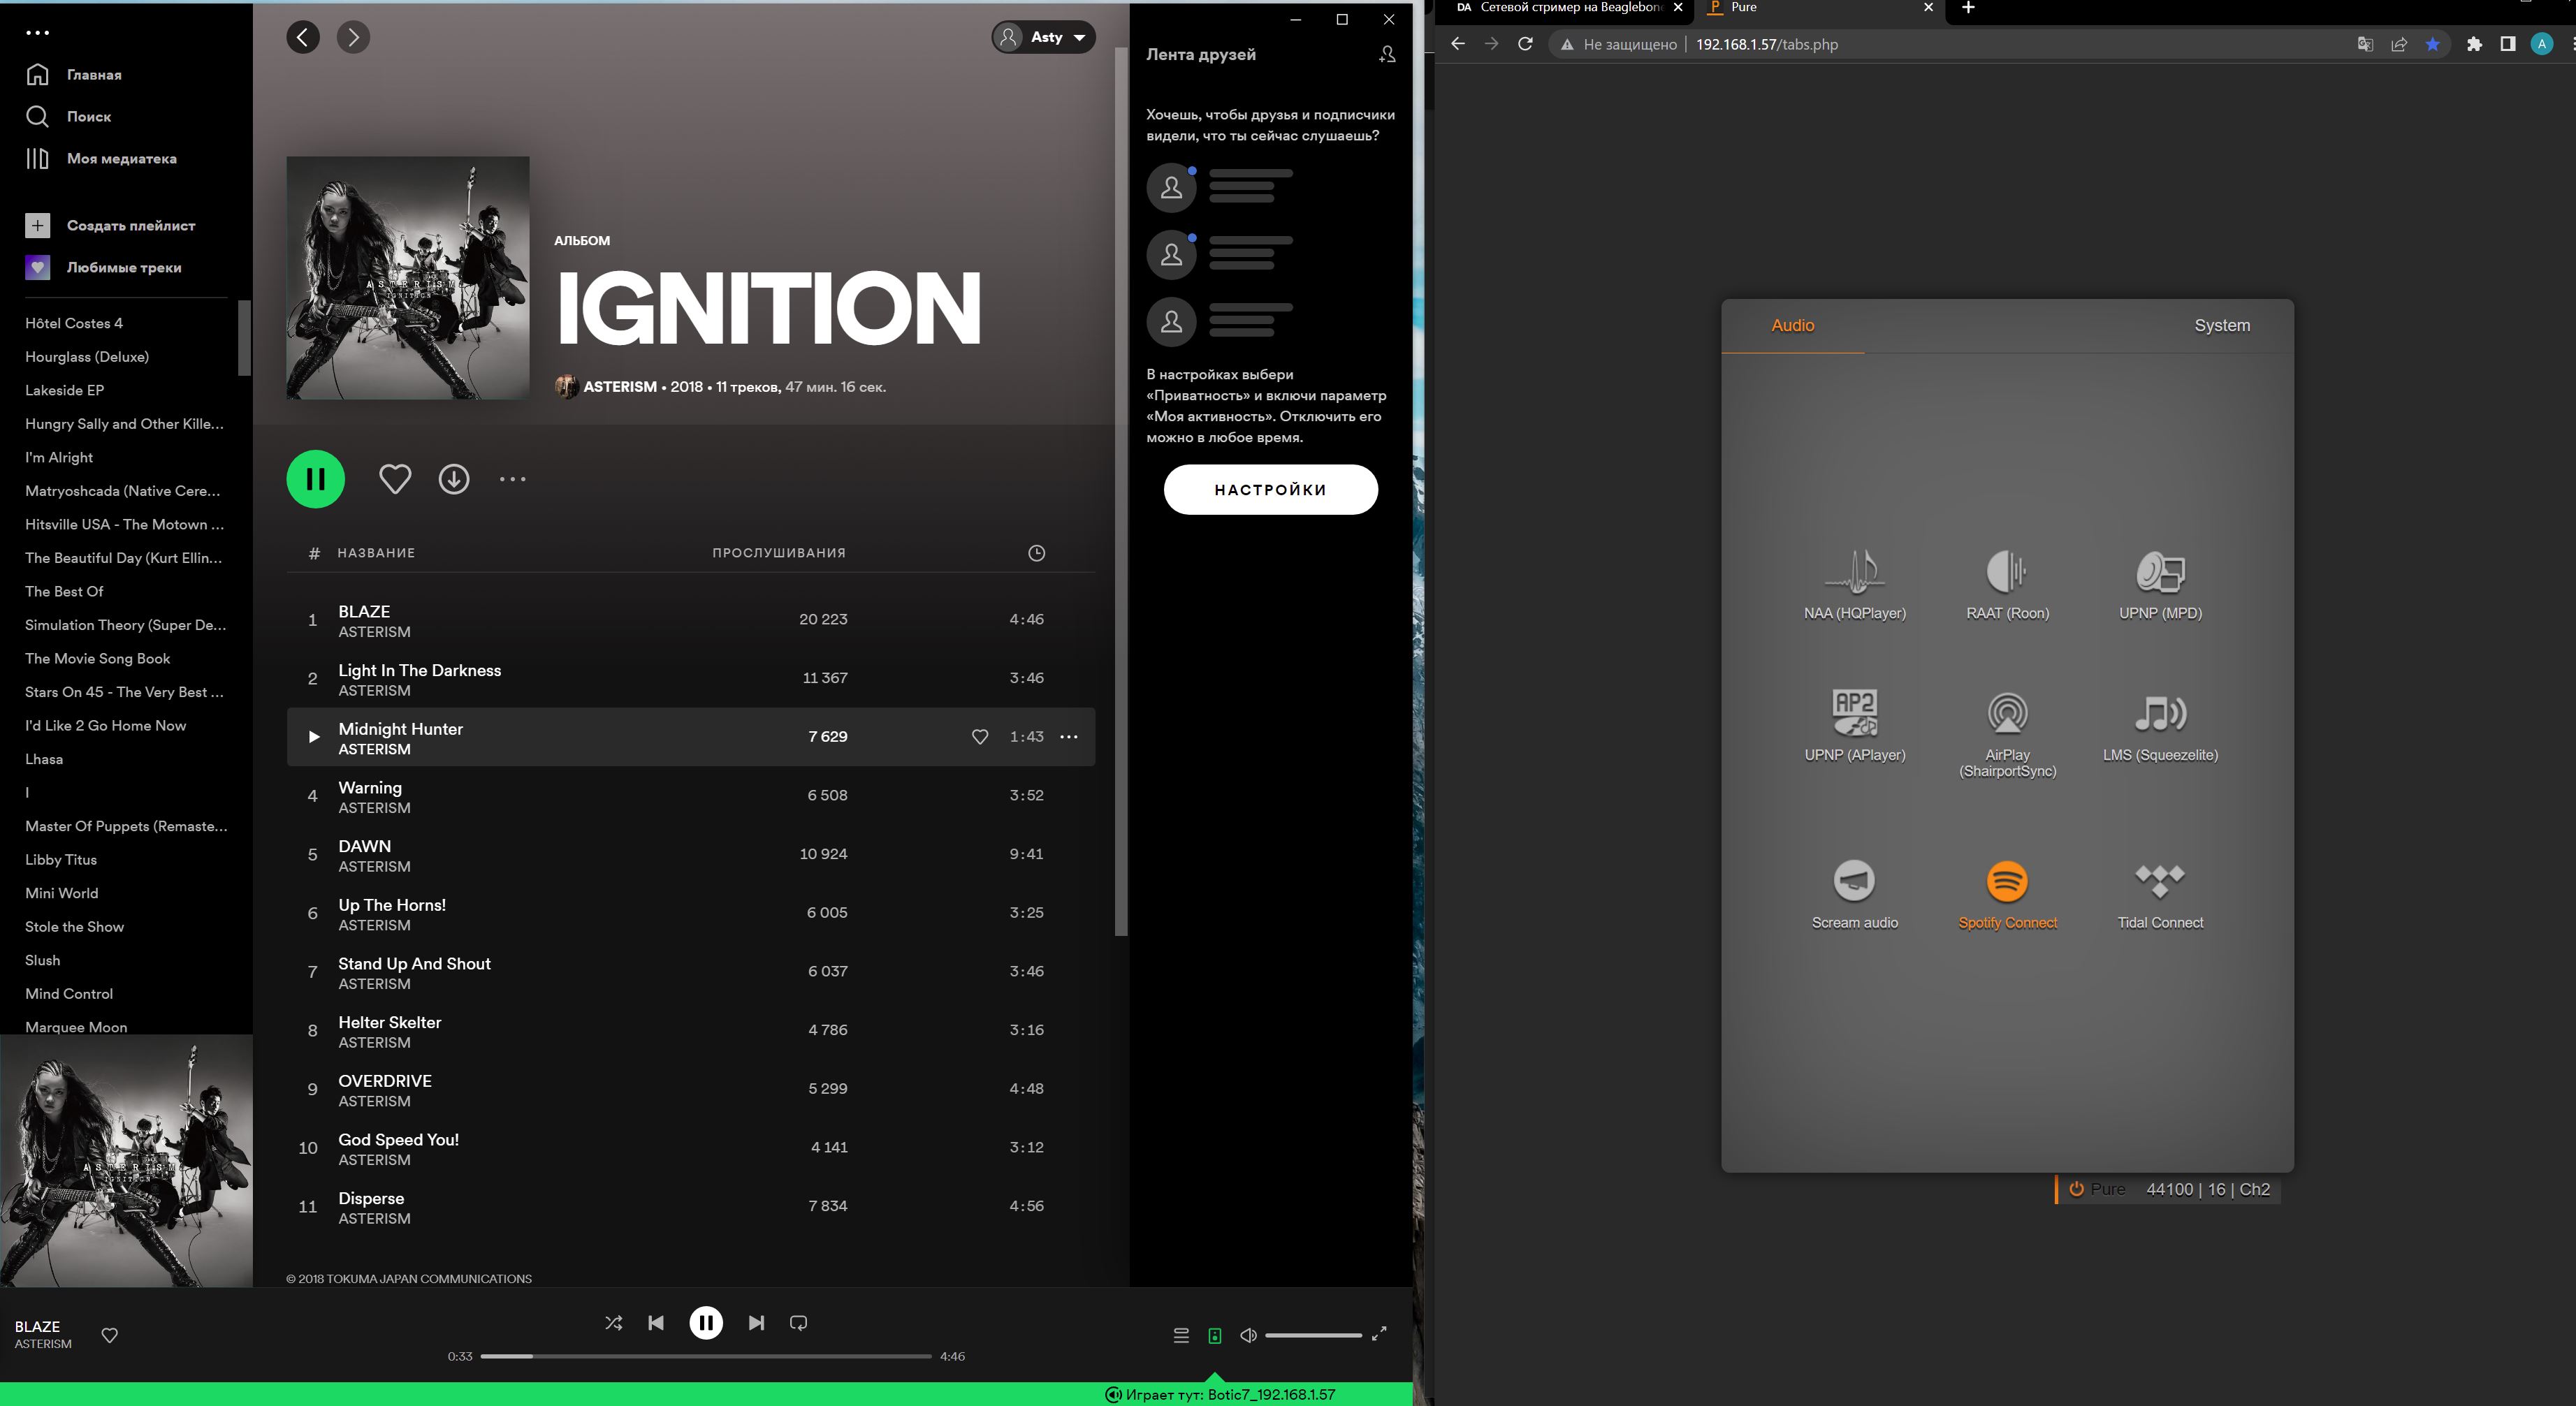Choose the RAAT (Roon) renderer icon

pos(2006,572)
